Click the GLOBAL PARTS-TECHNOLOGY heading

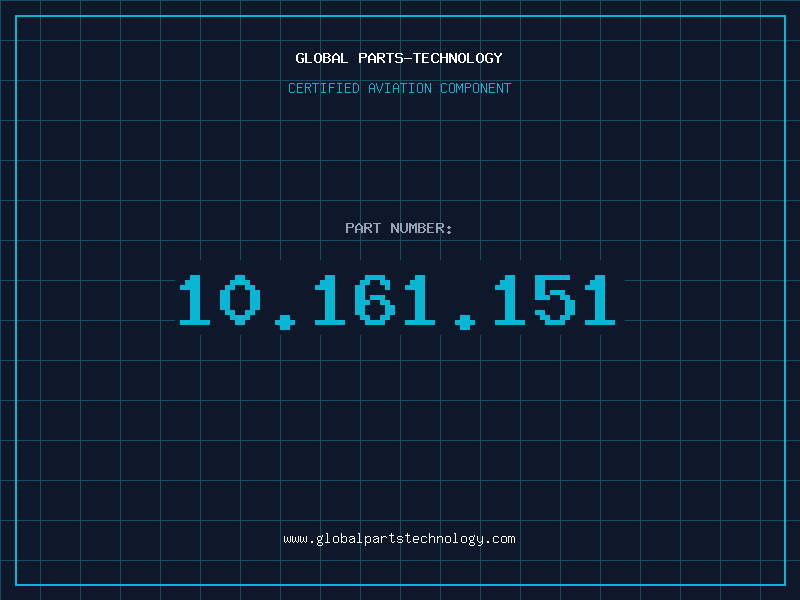click(x=399, y=58)
